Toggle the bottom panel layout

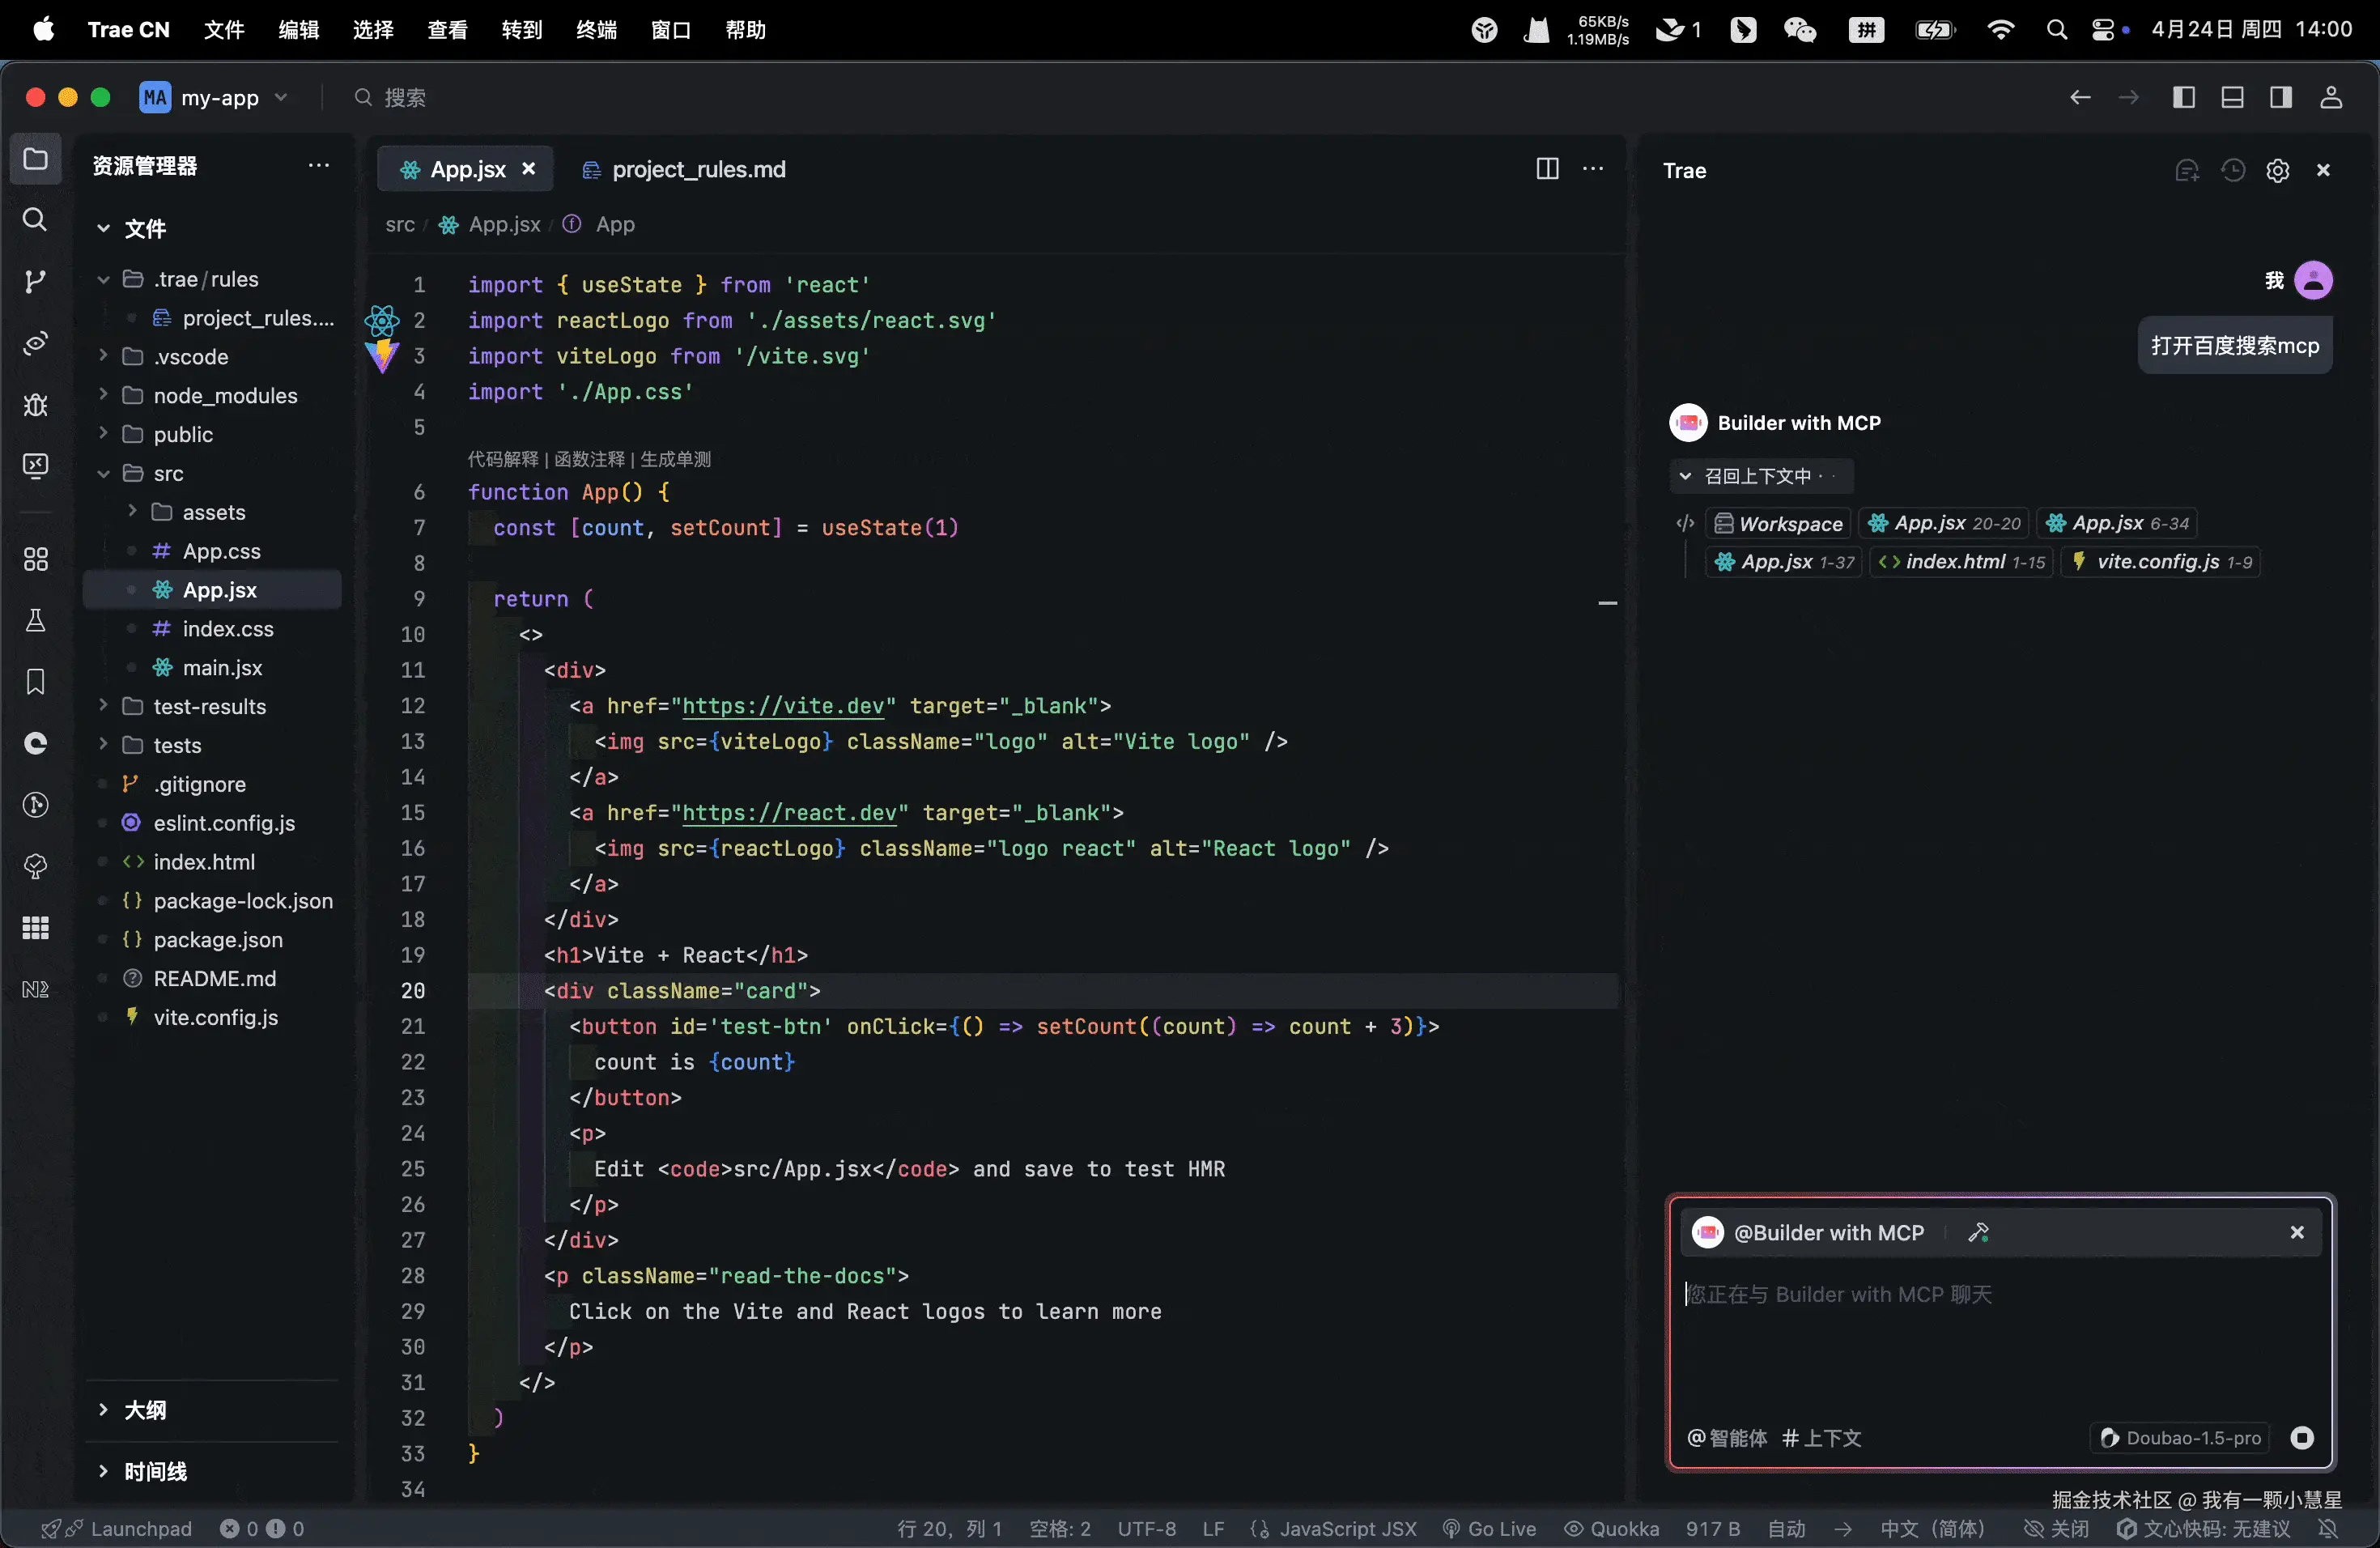pyautogui.click(x=2232, y=97)
